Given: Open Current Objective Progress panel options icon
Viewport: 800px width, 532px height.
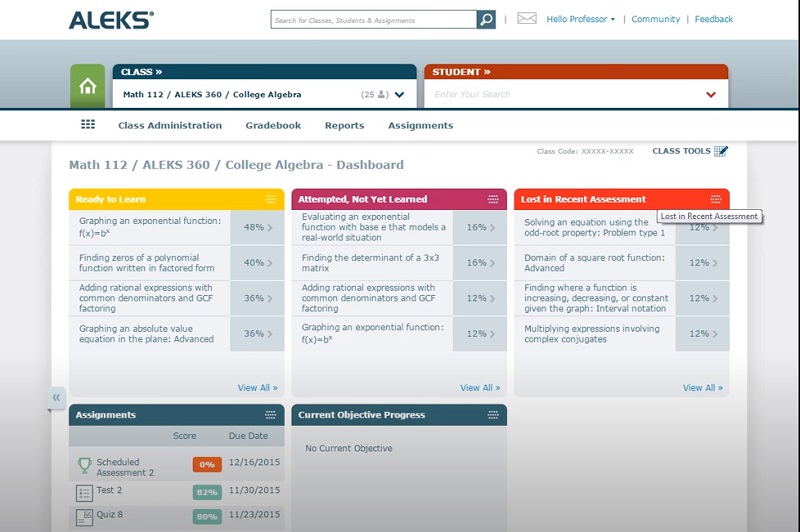Looking at the screenshot, I should 493,415.
